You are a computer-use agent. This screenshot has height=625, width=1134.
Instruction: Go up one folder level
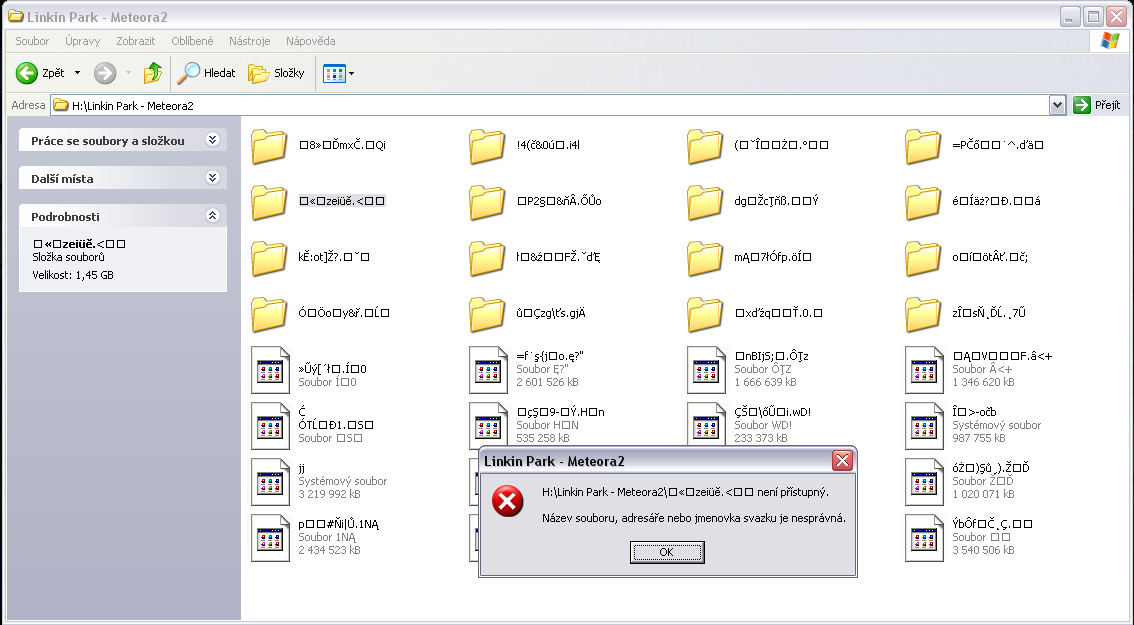(153, 73)
